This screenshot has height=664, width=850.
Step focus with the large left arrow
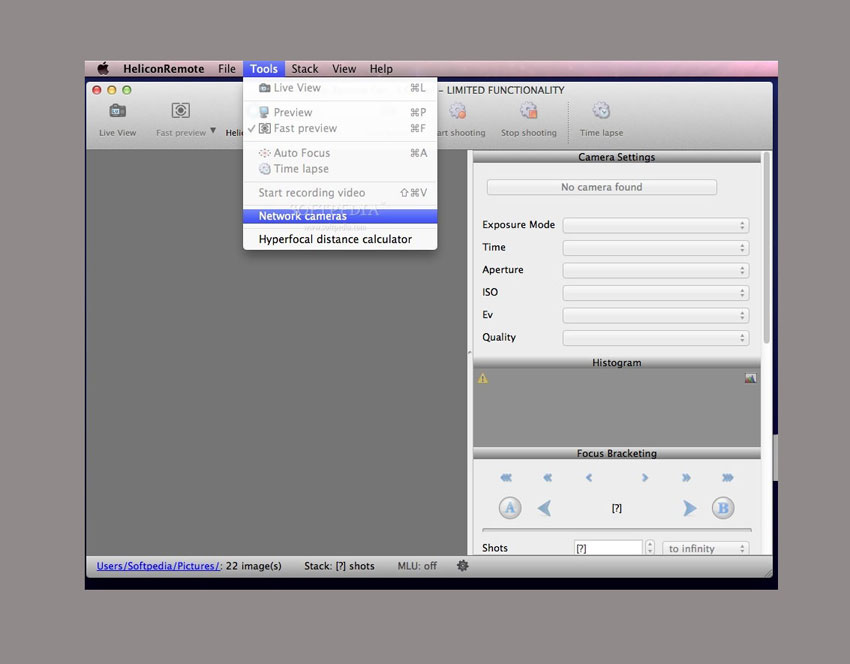(545, 508)
